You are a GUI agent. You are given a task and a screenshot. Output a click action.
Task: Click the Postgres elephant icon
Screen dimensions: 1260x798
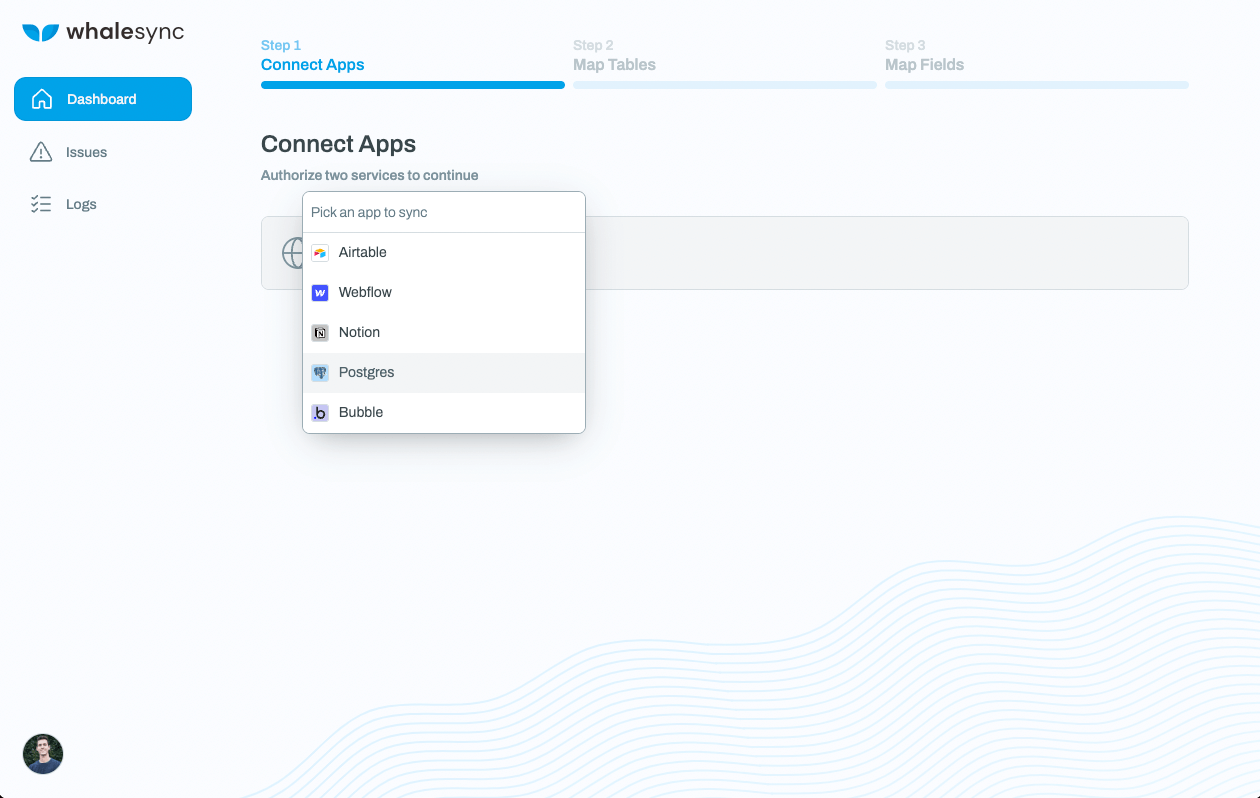pyautogui.click(x=320, y=373)
